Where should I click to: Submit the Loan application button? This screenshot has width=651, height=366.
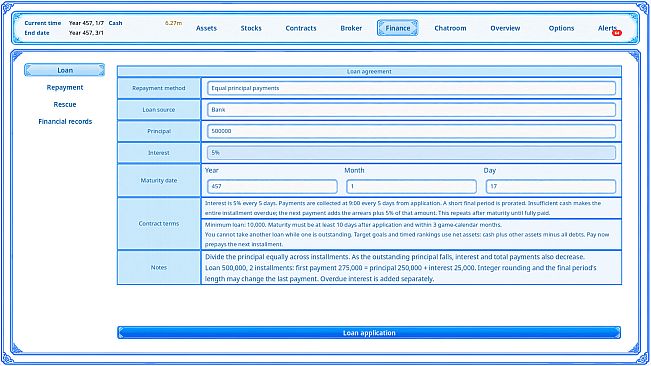click(x=369, y=333)
